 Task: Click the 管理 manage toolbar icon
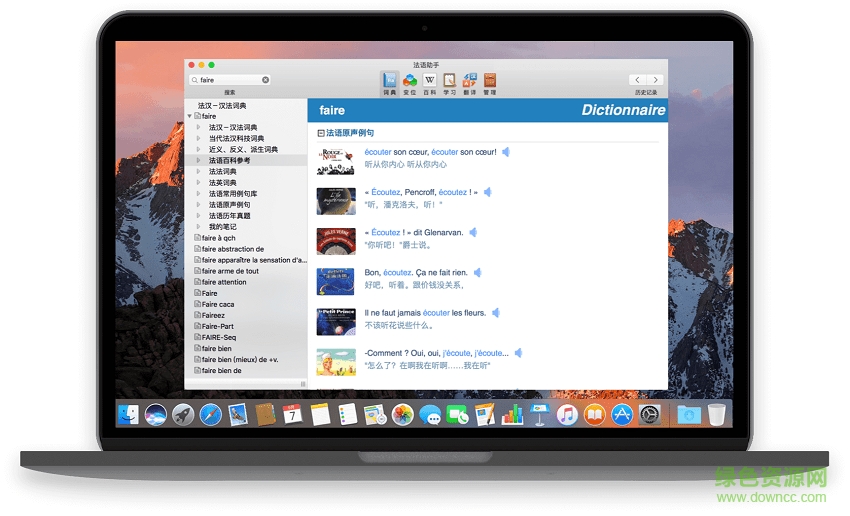490,80
